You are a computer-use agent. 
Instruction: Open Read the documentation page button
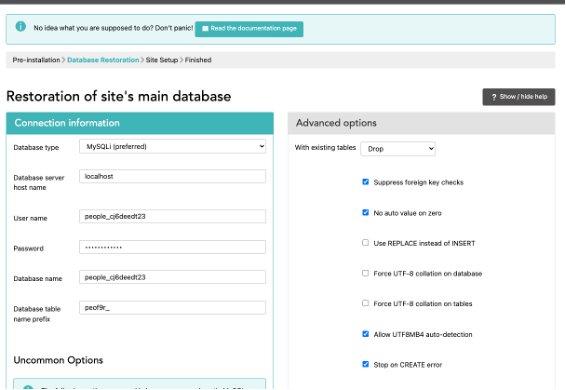pos(249,29)
